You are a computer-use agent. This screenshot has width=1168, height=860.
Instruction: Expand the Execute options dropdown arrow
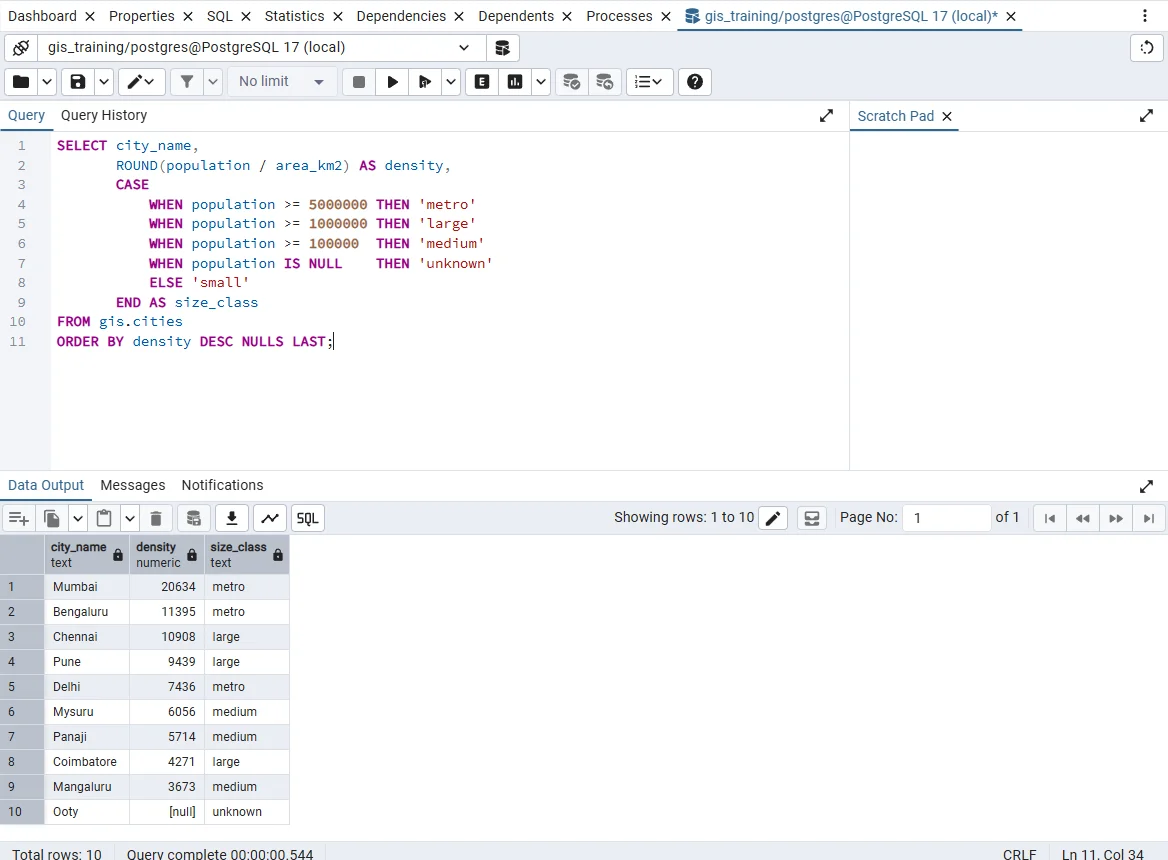point(451,82)
